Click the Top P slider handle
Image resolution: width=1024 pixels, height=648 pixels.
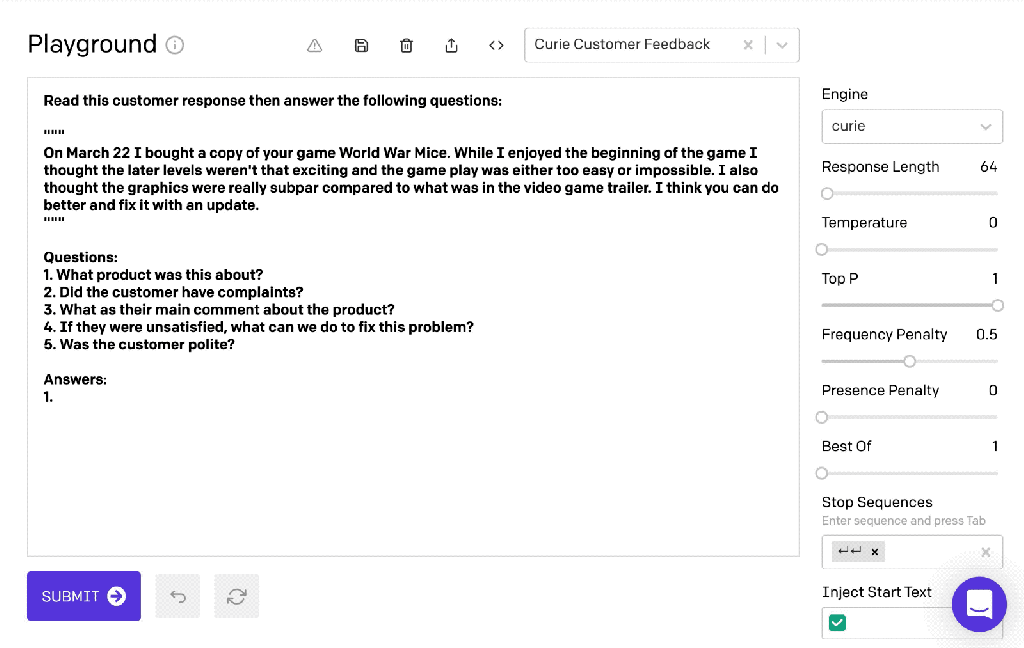(x=997, y=305)
